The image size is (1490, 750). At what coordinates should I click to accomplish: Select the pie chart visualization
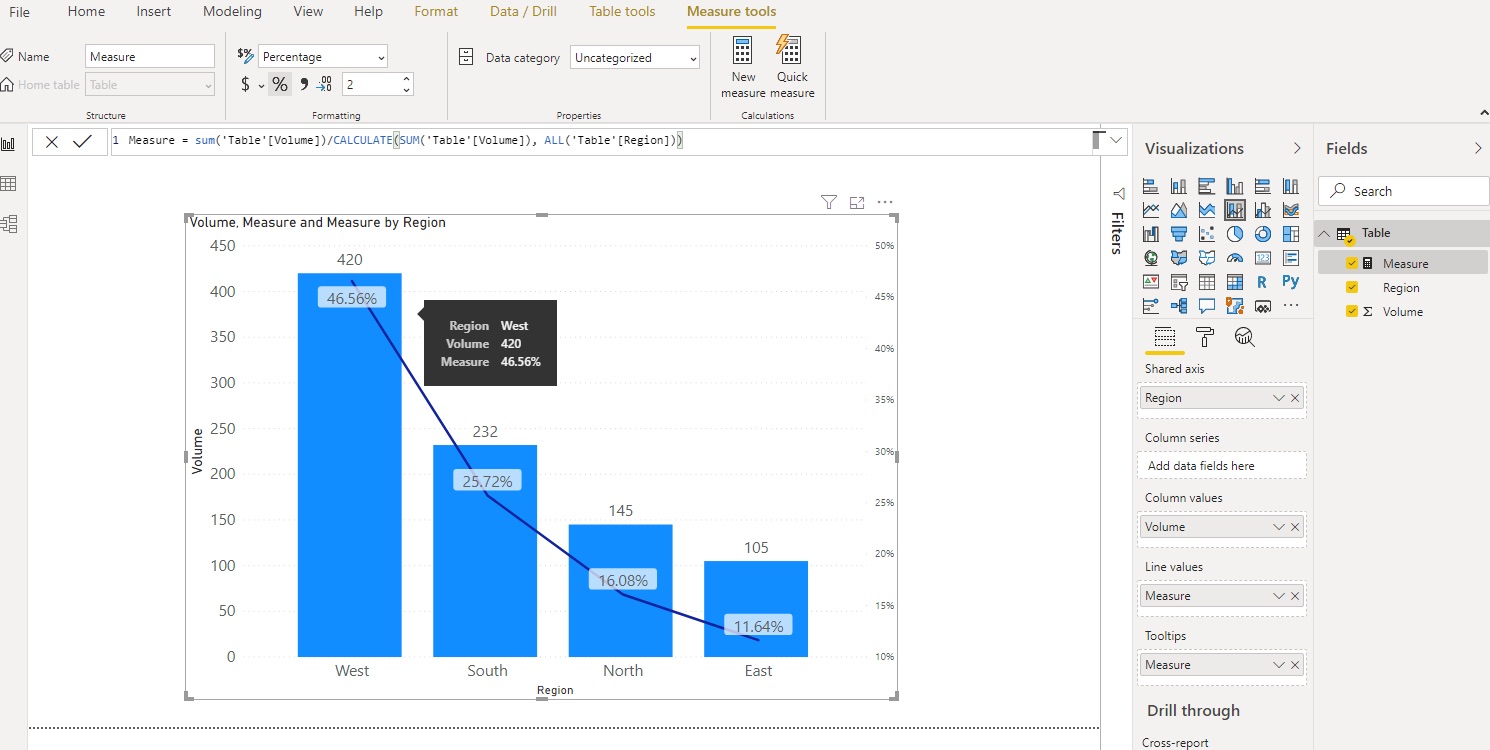coord(1235,234)
